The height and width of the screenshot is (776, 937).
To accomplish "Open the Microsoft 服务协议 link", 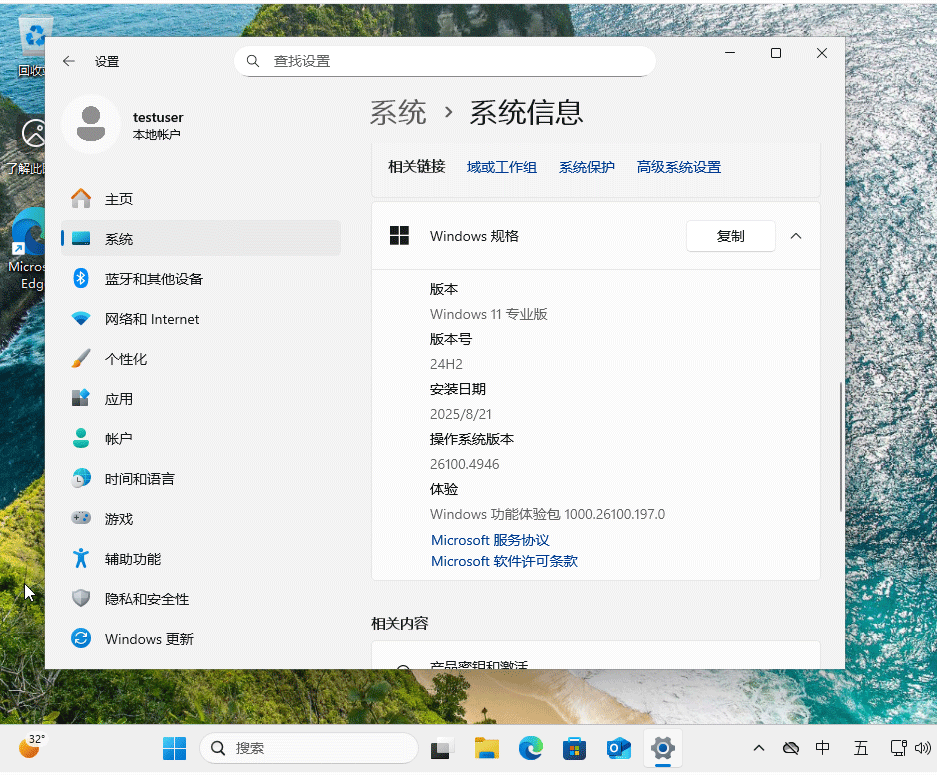I will click(x=490, y=540).
